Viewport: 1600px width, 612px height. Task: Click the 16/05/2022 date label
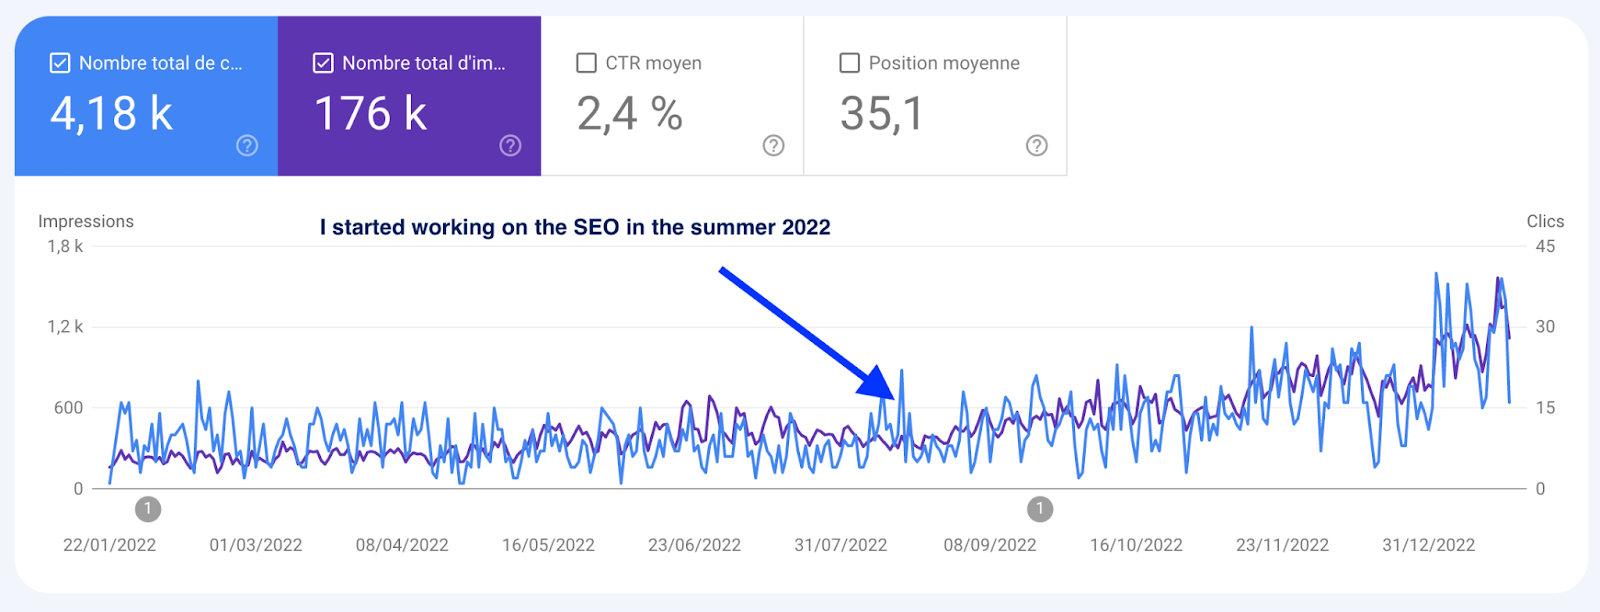(x=548, y=545)
